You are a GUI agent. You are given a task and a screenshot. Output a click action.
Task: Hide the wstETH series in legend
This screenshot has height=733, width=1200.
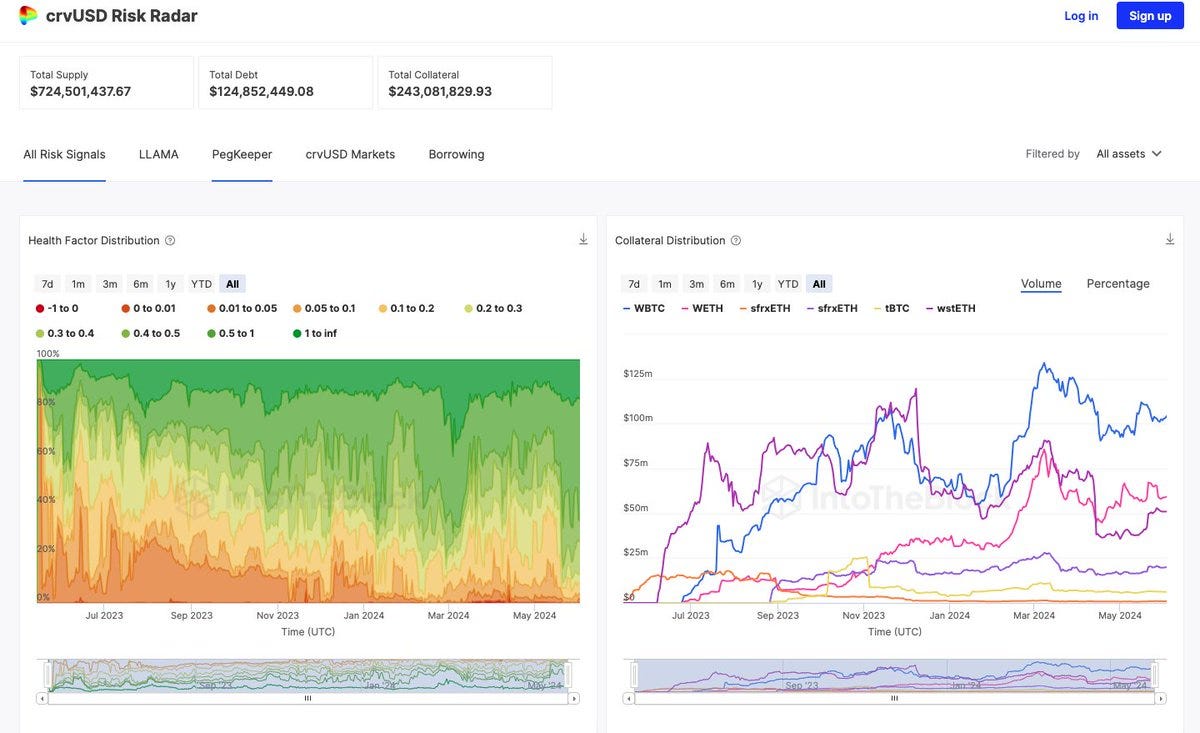[x=951, y=308]
